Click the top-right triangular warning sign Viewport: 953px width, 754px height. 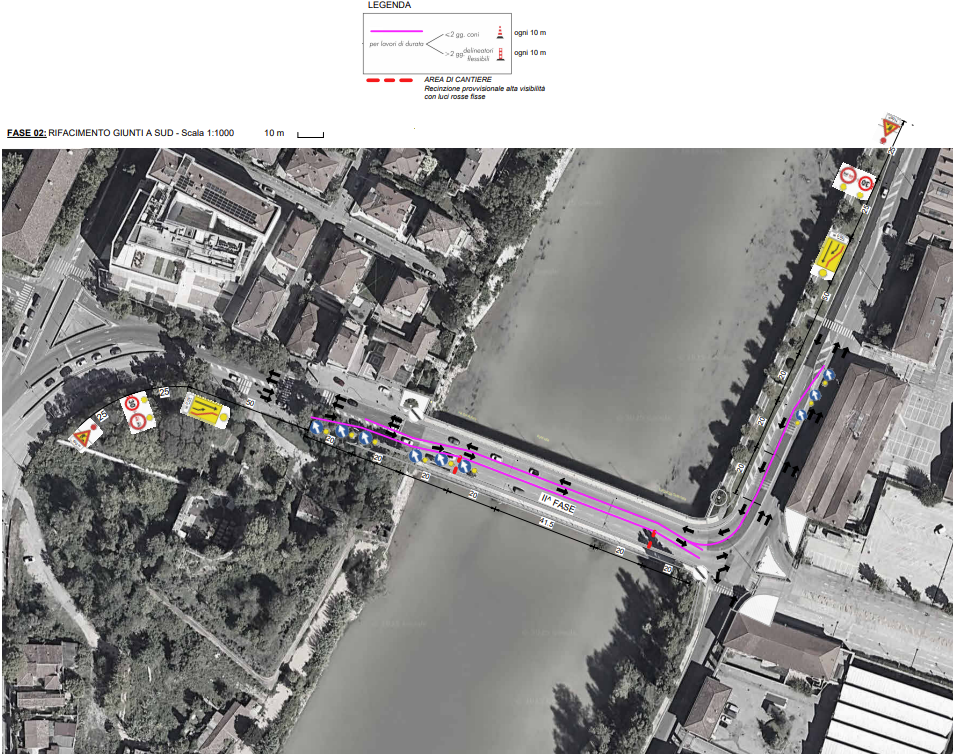pyautogui.click(x=890, y=129)
